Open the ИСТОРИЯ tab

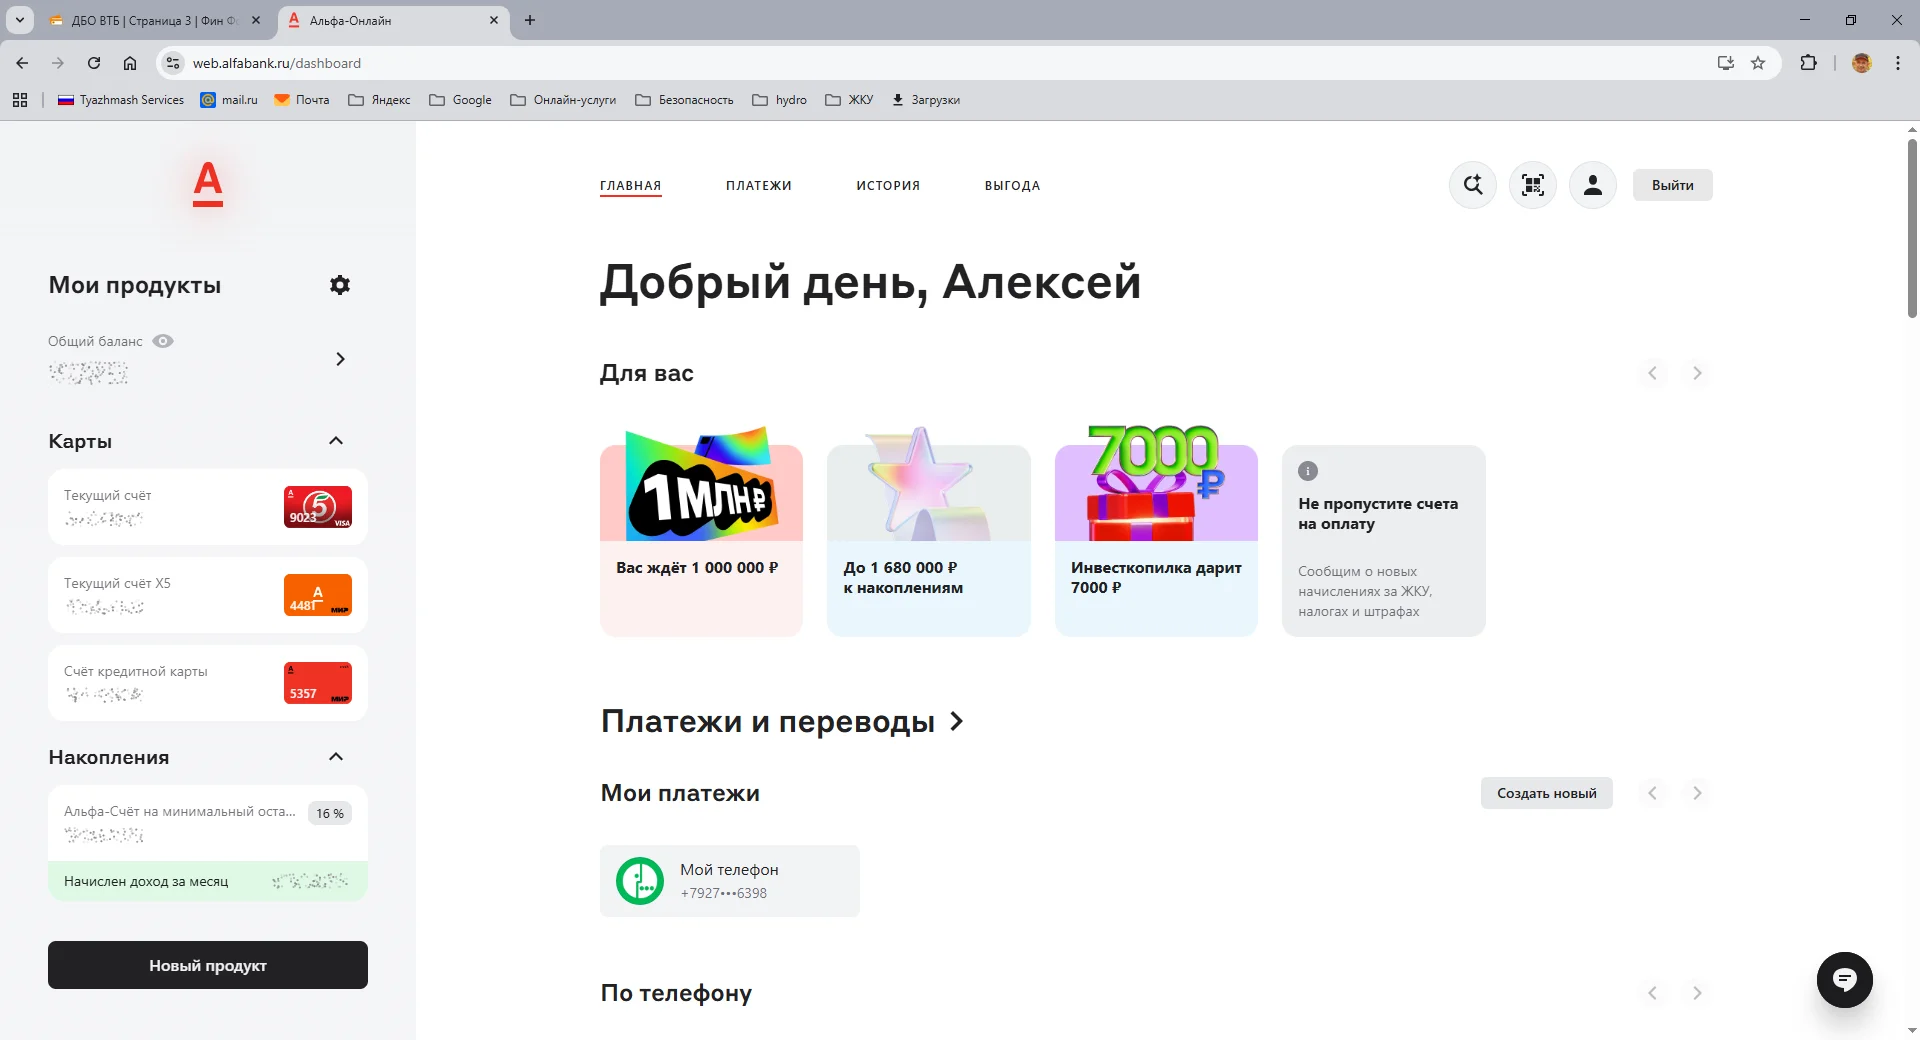pos(888,186)
